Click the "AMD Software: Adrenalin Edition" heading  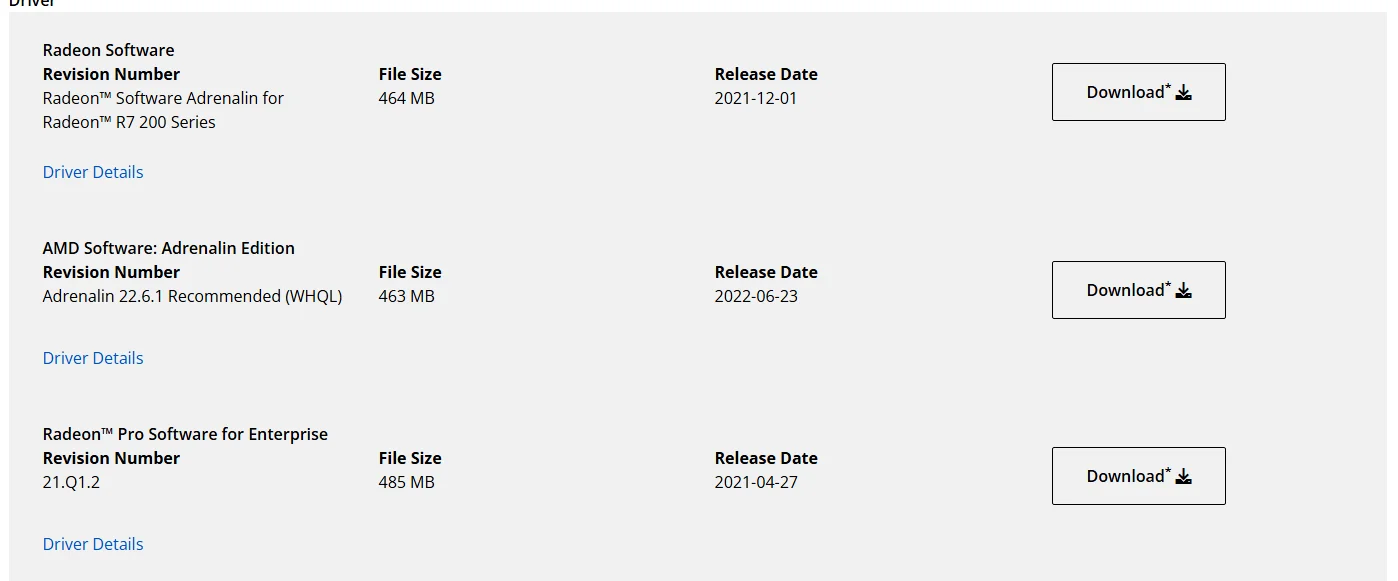[x=168, y=248]
